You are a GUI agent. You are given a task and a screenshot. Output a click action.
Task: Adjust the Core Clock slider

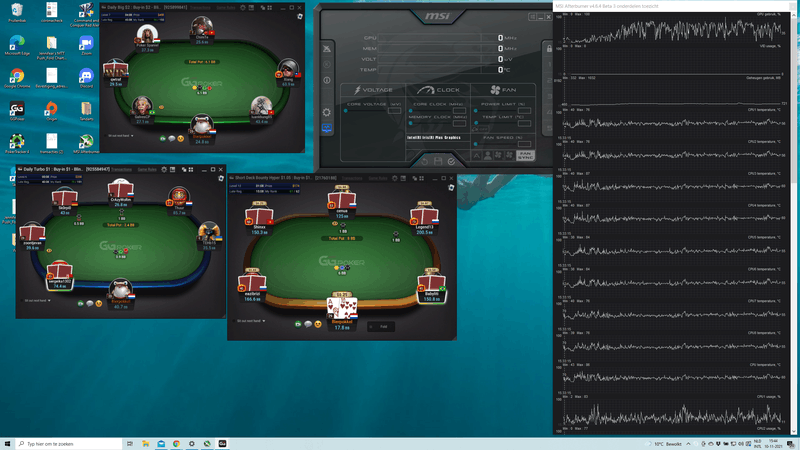(x=431, y=111)
